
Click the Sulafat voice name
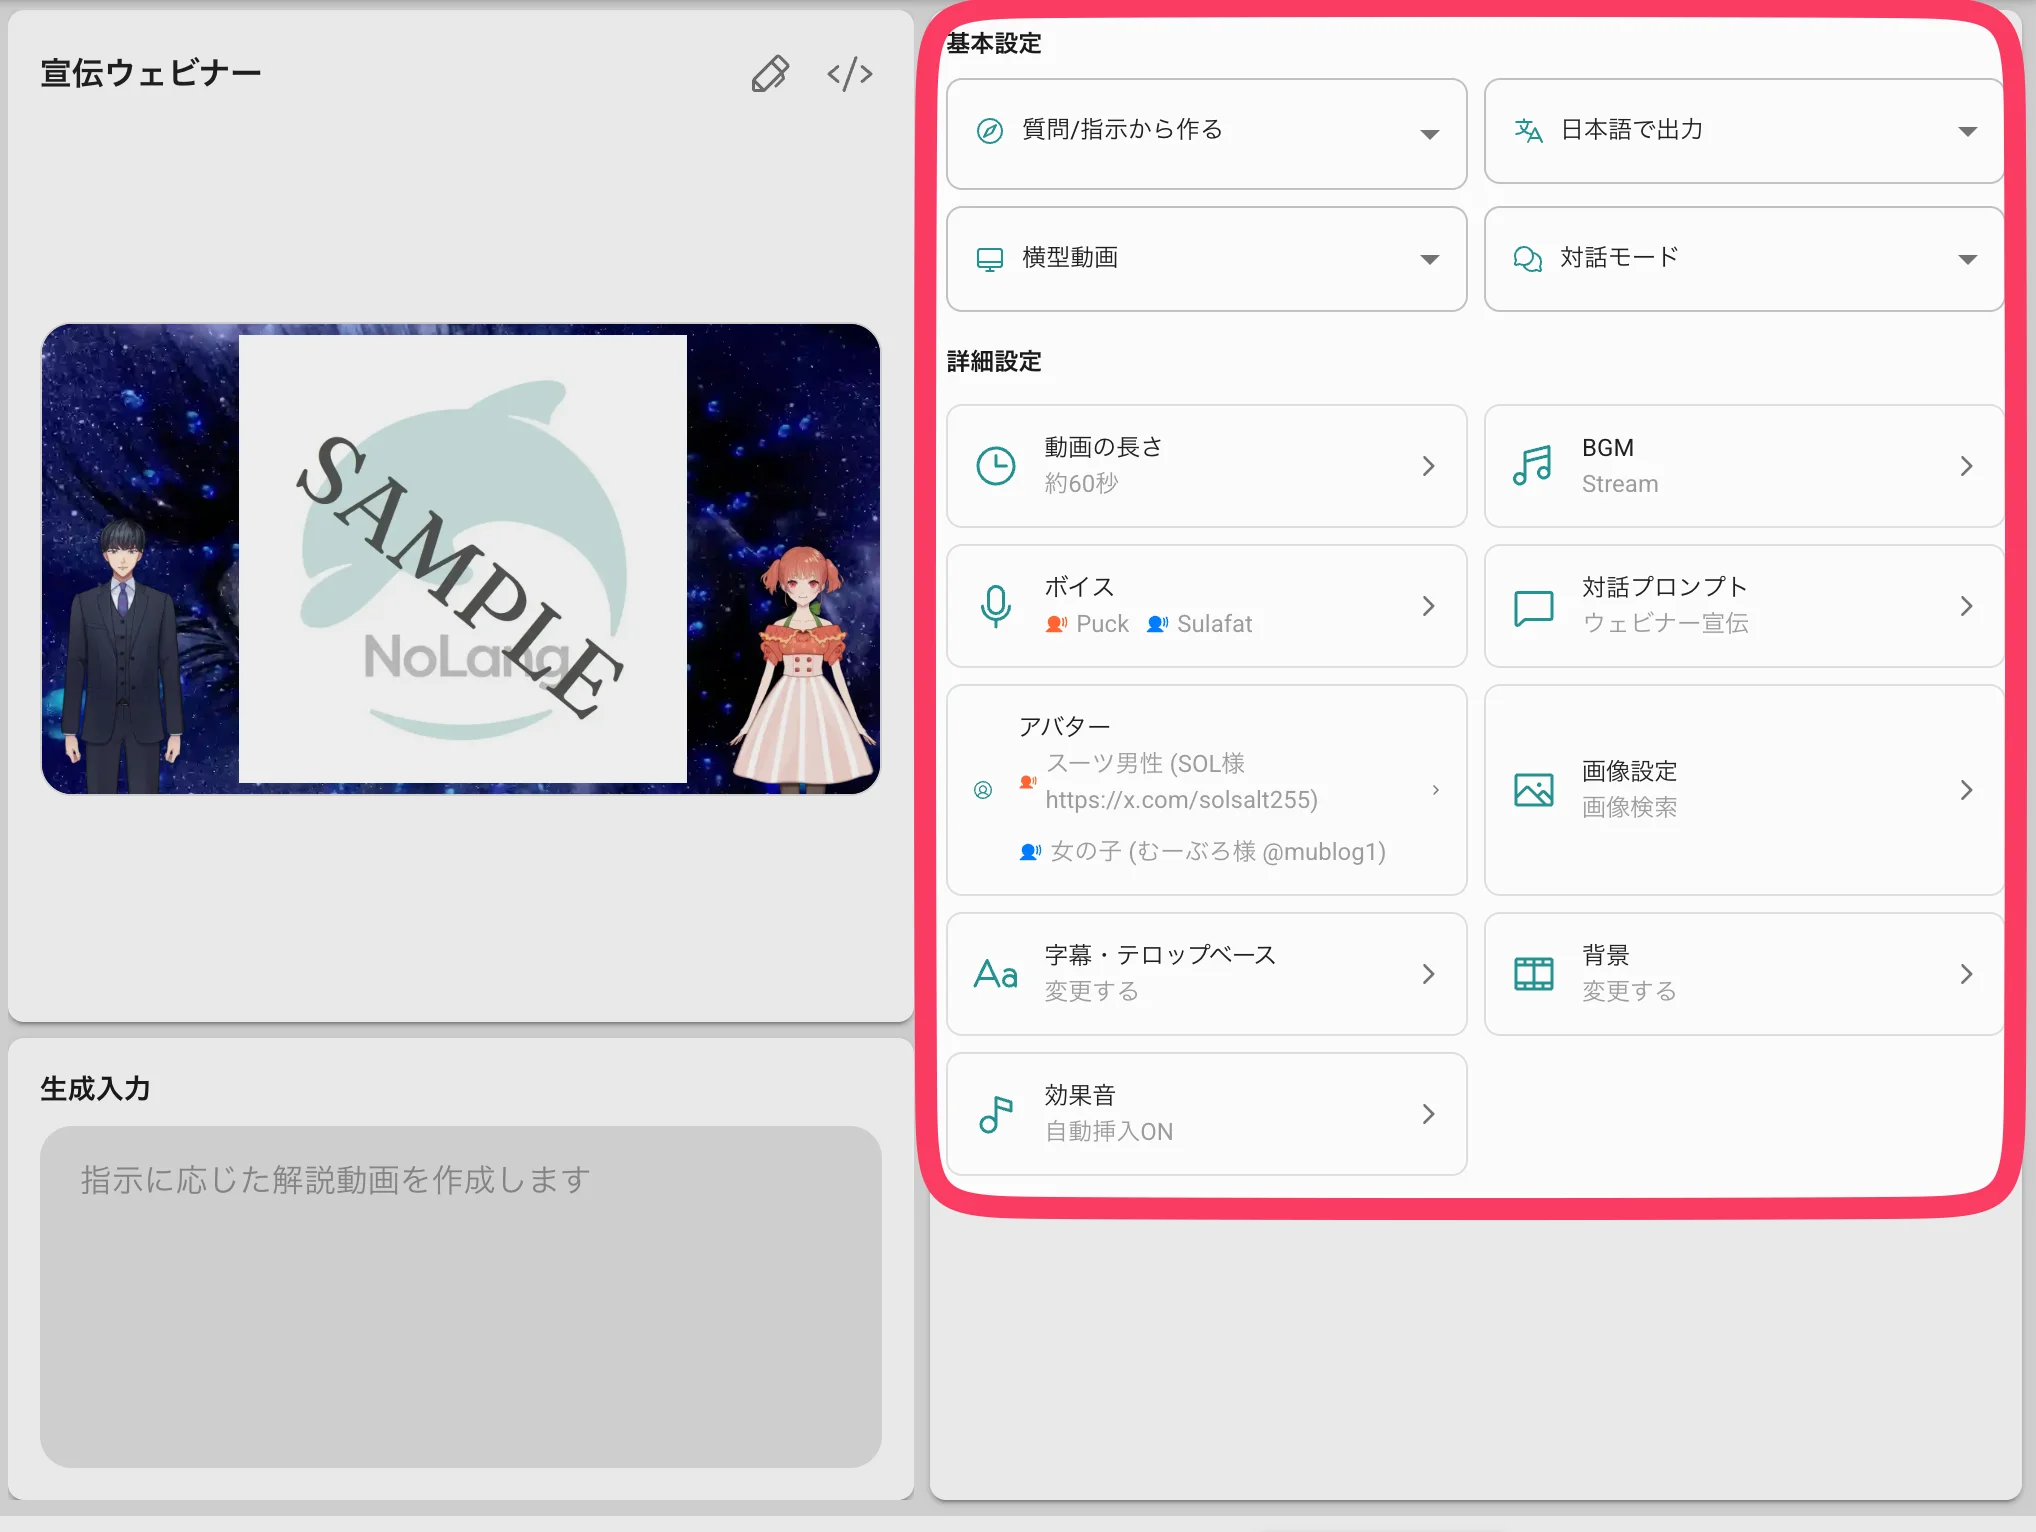1214,624
